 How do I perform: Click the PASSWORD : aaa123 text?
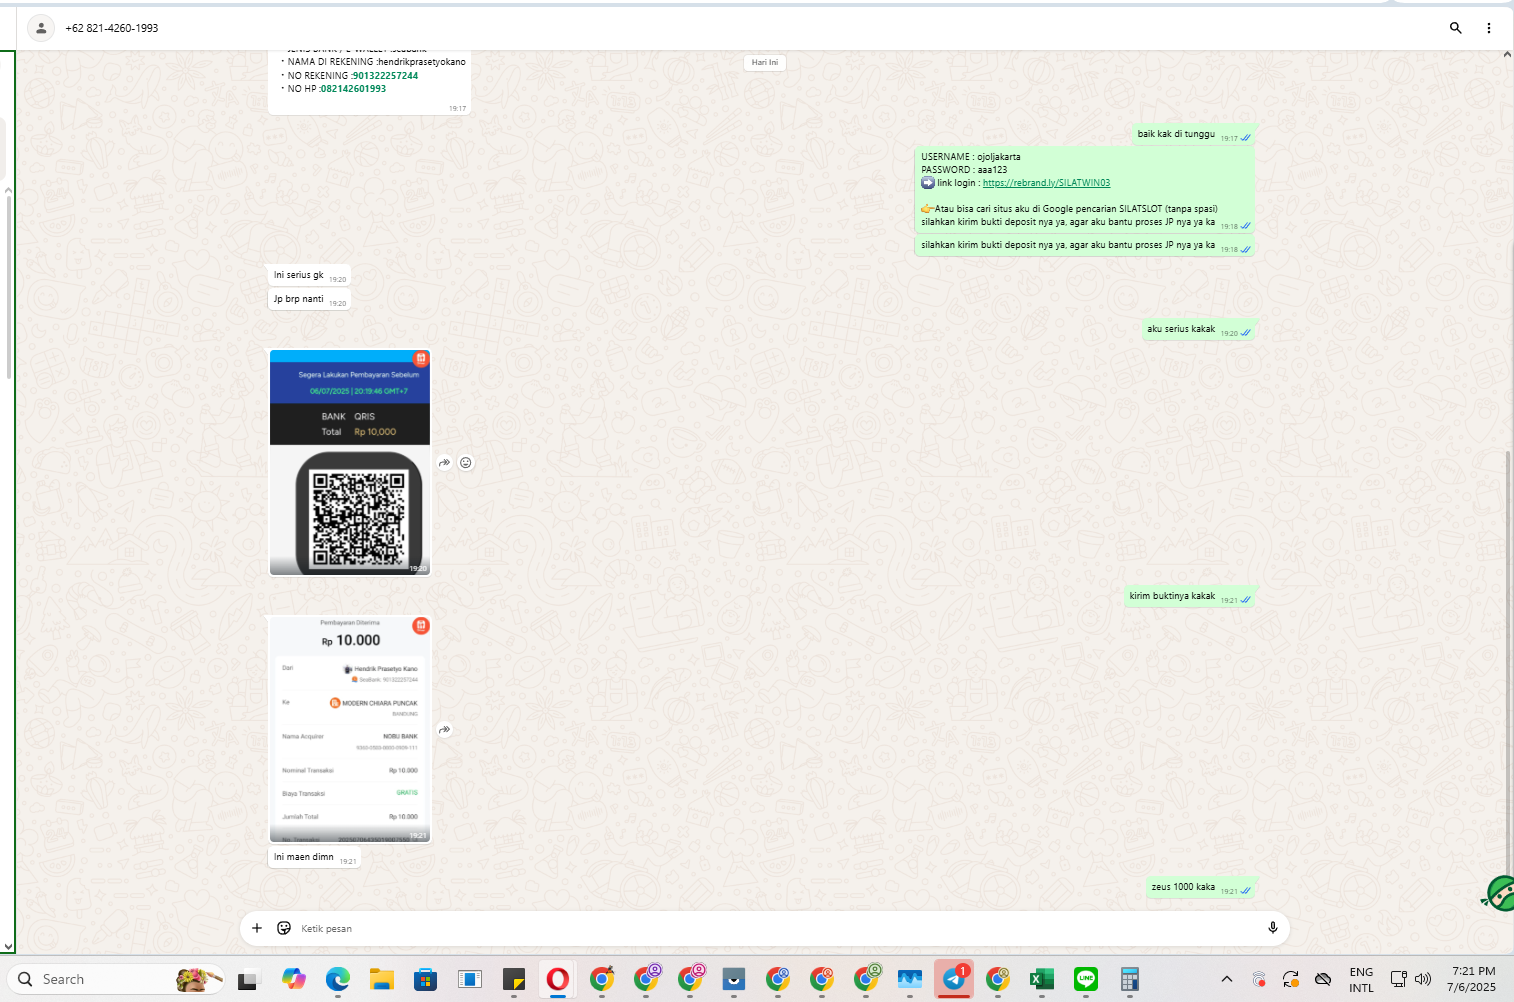(x=964, y=170)
